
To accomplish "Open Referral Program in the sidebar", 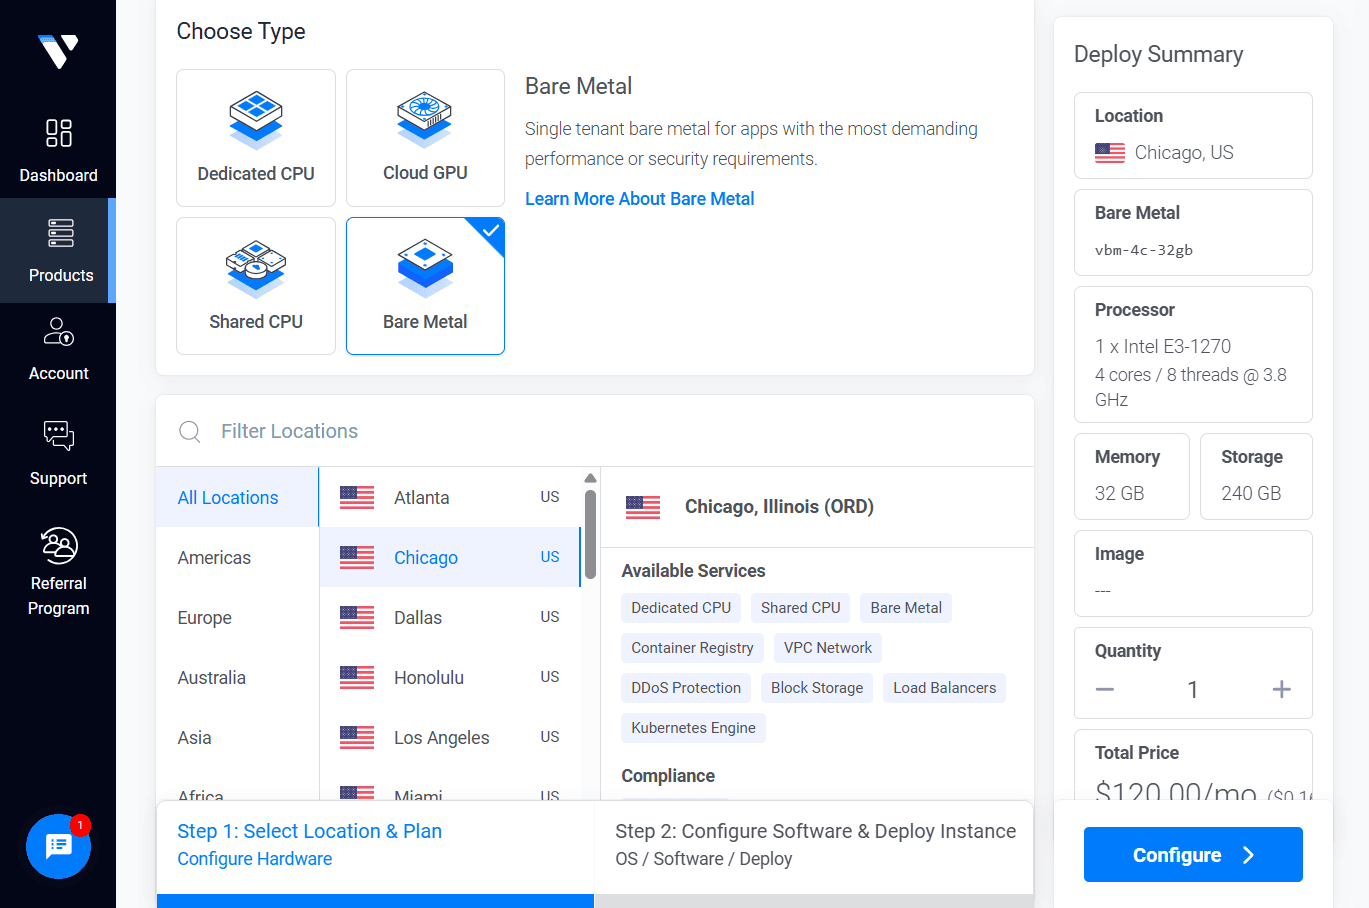I will point(58,572).
